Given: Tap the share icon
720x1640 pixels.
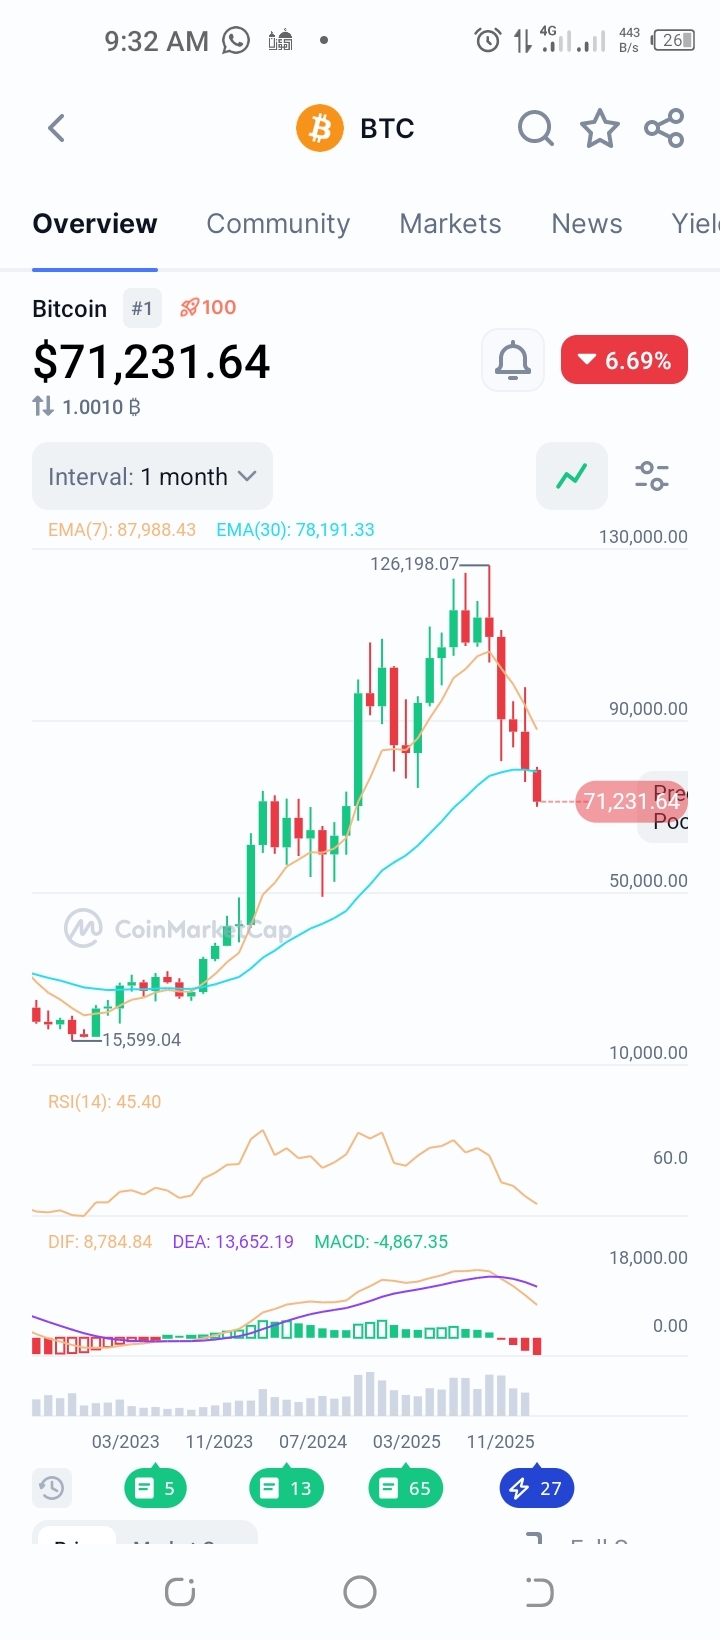Looking at the screenshot, I should 664,128.
